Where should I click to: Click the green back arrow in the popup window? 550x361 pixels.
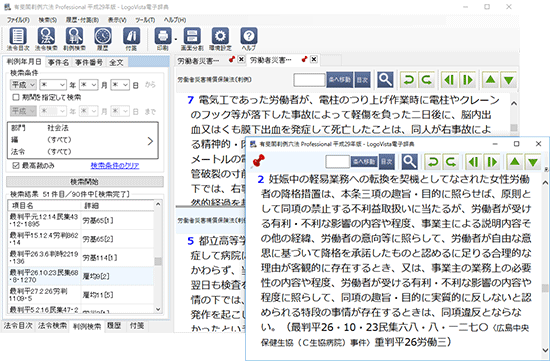pos(433,162)
